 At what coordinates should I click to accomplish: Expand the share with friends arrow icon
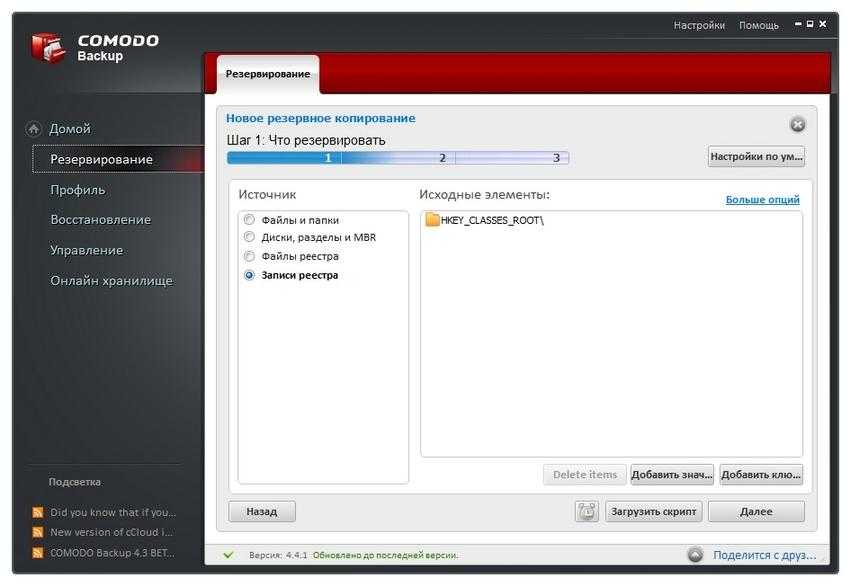(695, 554)
